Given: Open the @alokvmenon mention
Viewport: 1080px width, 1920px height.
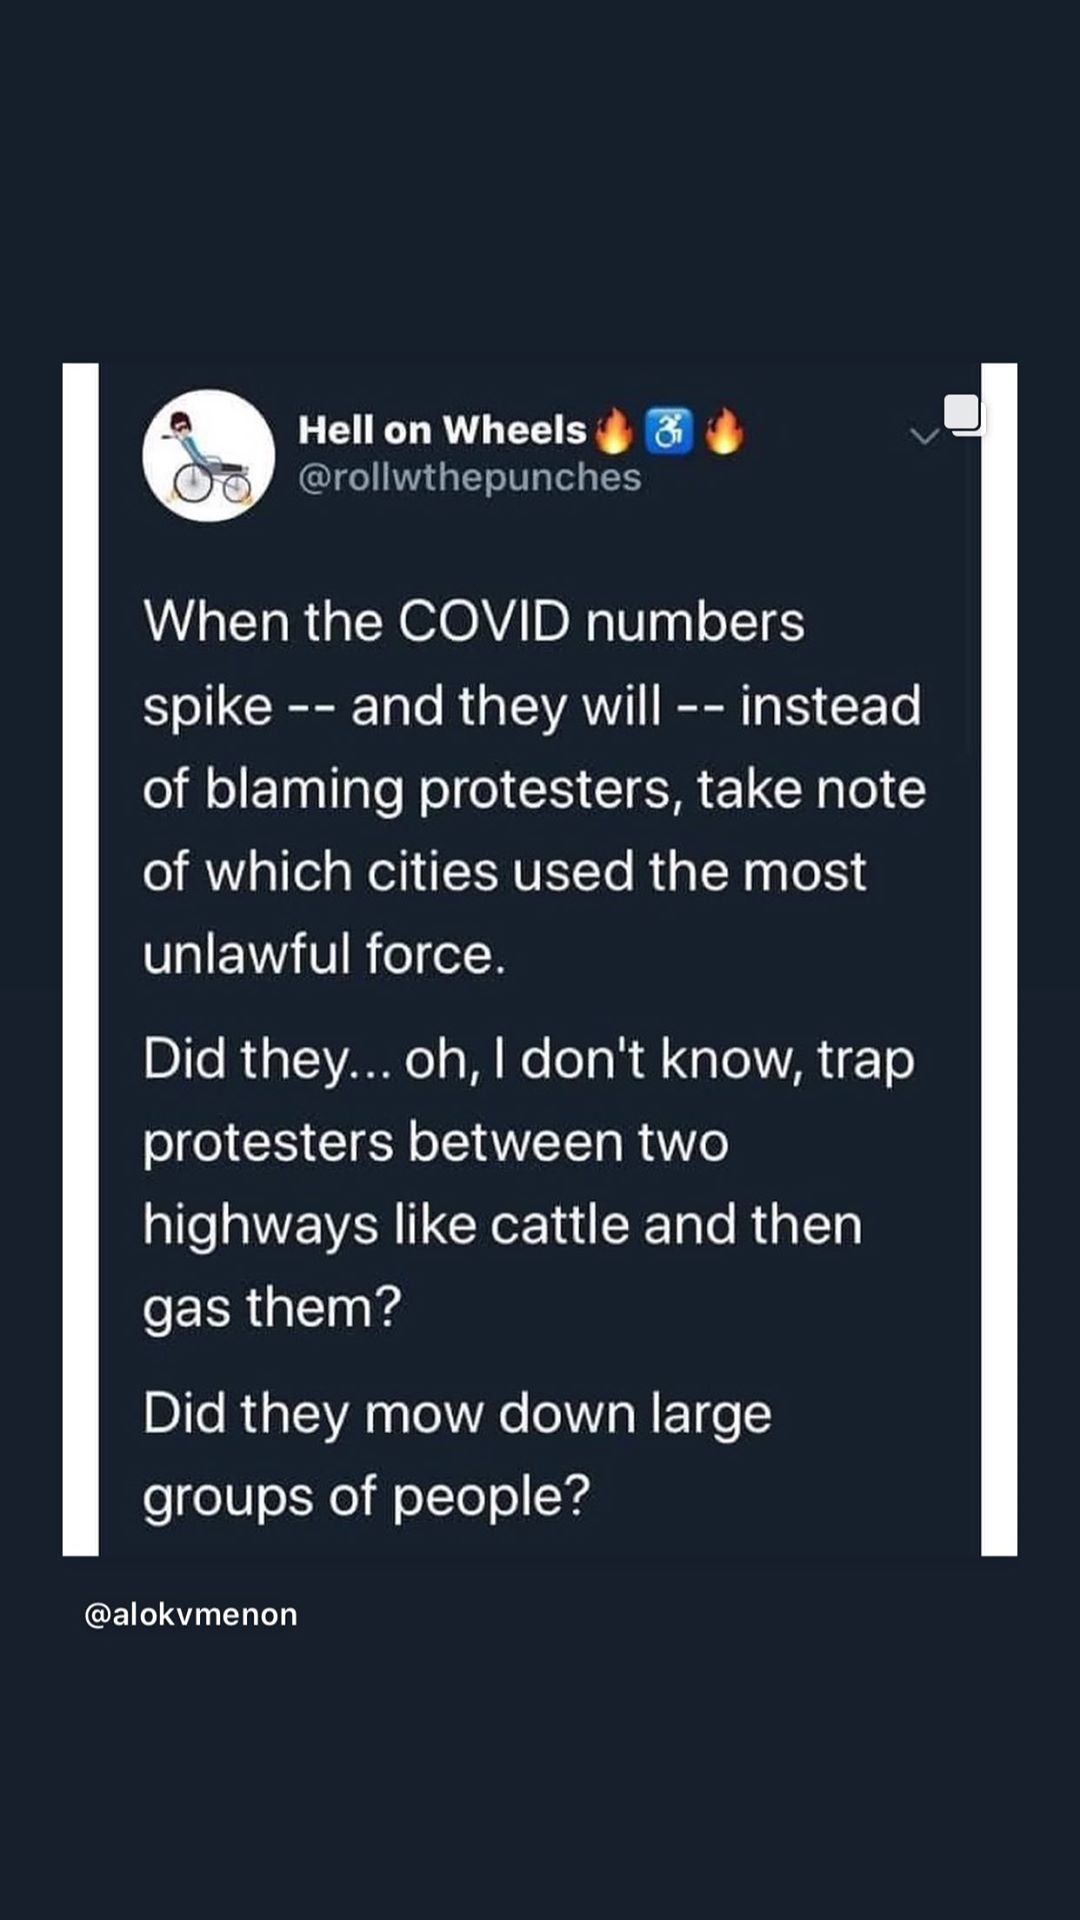Looking at the screenshot, I should click(x=191, y=1614).
